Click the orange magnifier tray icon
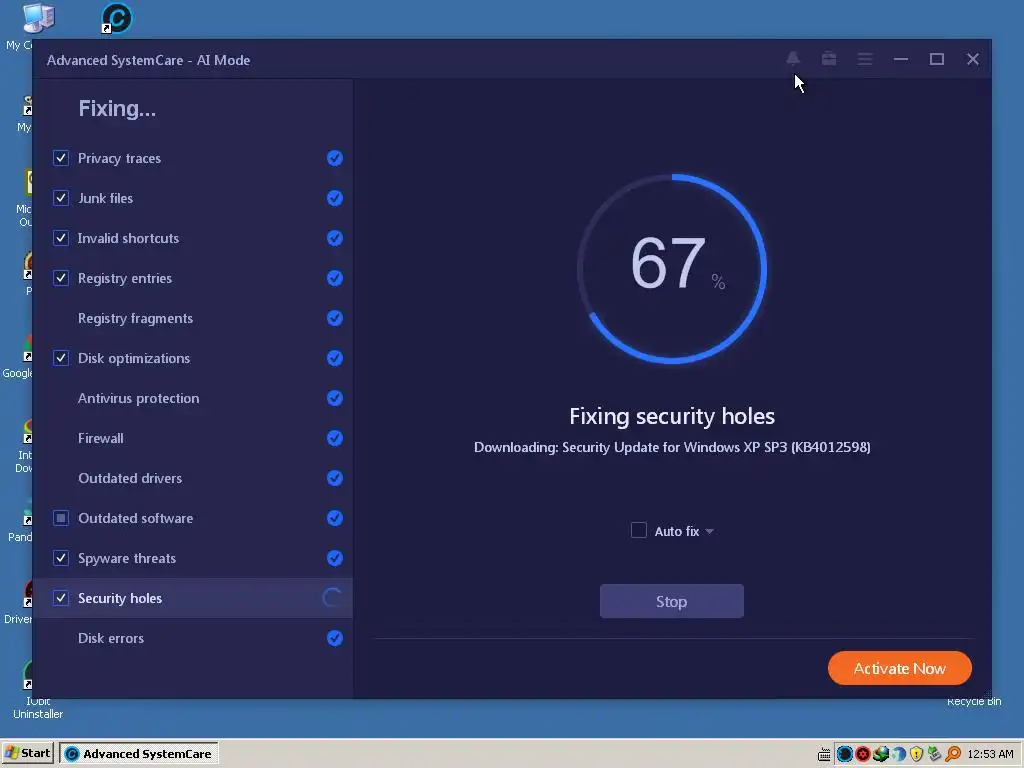This screenshot has width=1024, height=768. 953,754
